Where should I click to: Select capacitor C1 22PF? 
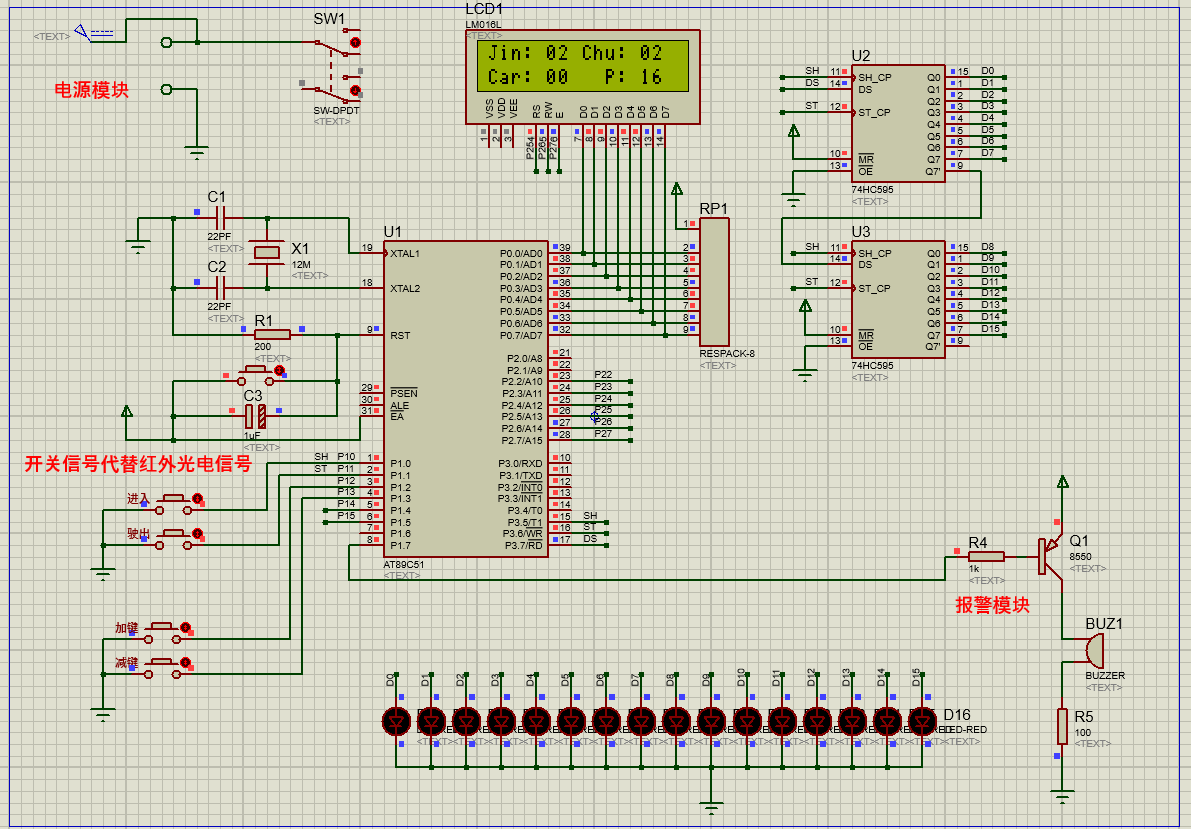click(x=220, y=218)
